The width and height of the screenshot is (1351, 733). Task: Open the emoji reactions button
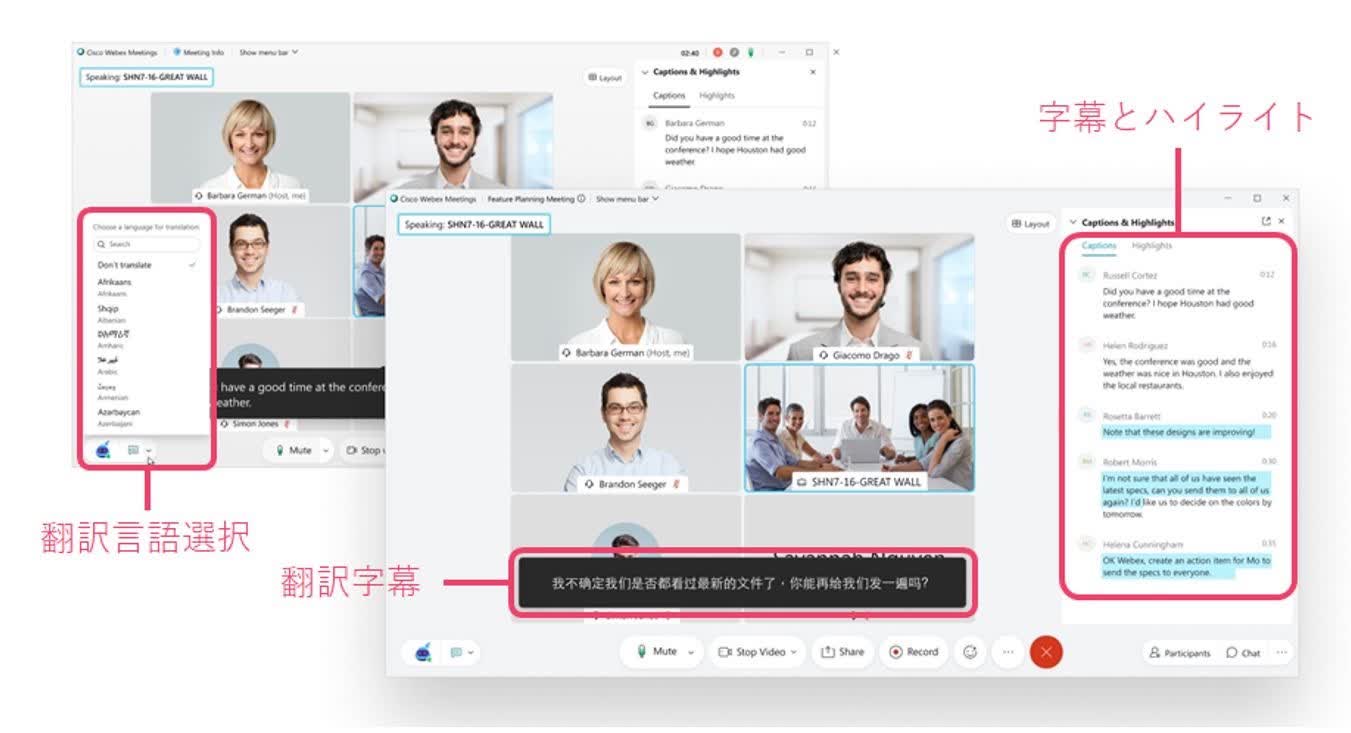tap(969, 652)
